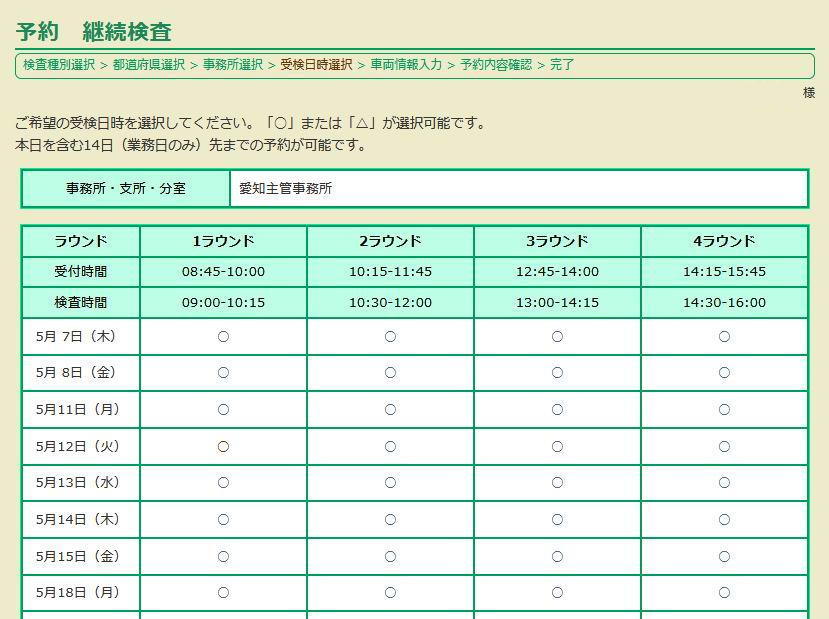
Task: Select 3ラウンド slot on 5月11日(月)
Action: pyautogui.click(x=557, y=410)
